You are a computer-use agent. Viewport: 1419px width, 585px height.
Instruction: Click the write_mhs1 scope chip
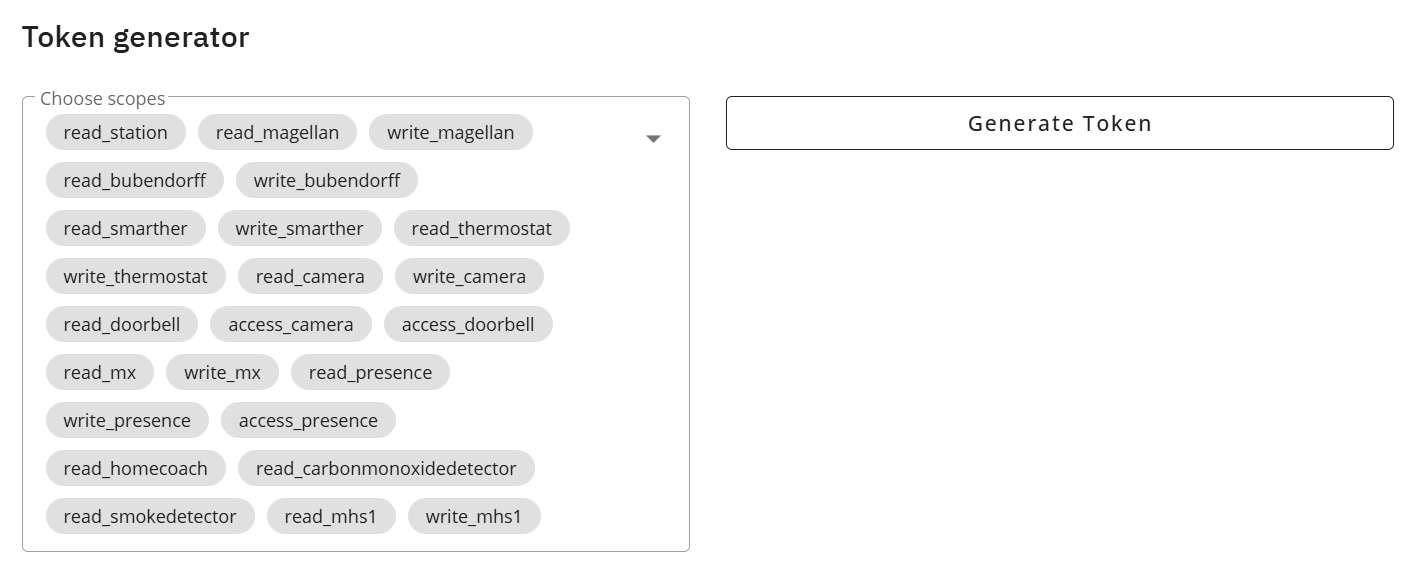[x=473, y=517]
